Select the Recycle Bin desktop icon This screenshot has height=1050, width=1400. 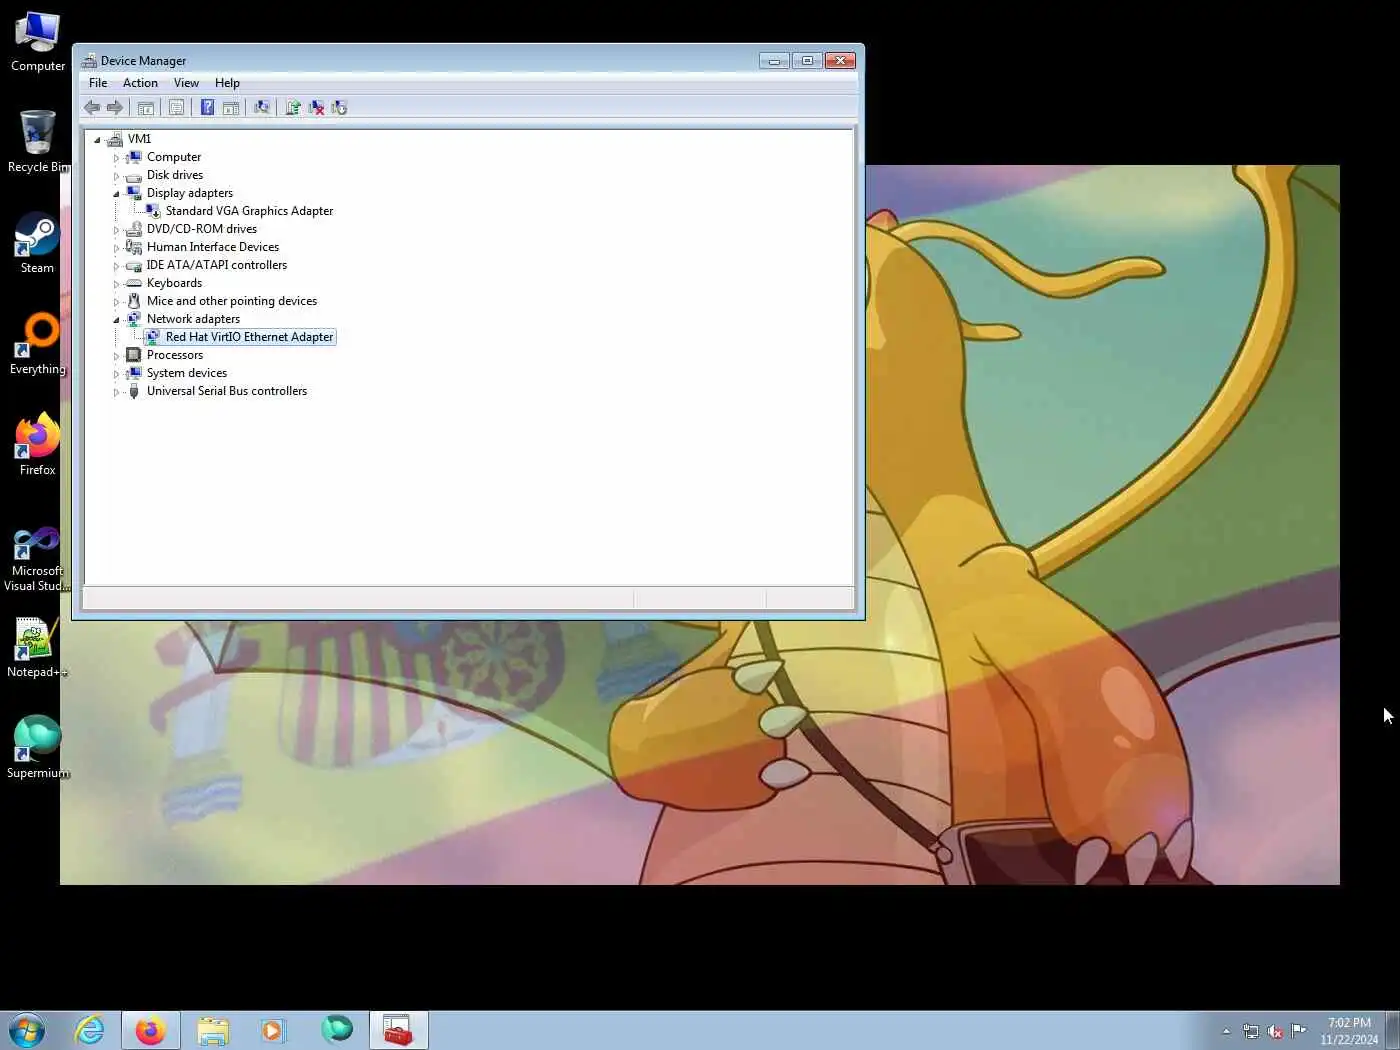pyautogui.click(x=37, y=142)
